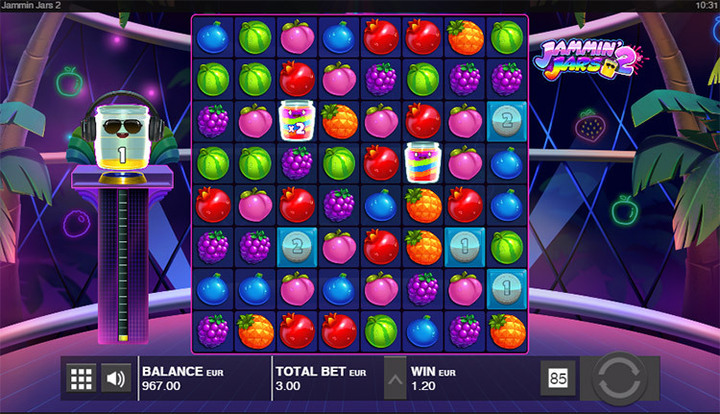Image resolution: width=720 pixels, height=414 pixels.
Task: Open the grid menu icon
Action: tap(81, 378)
